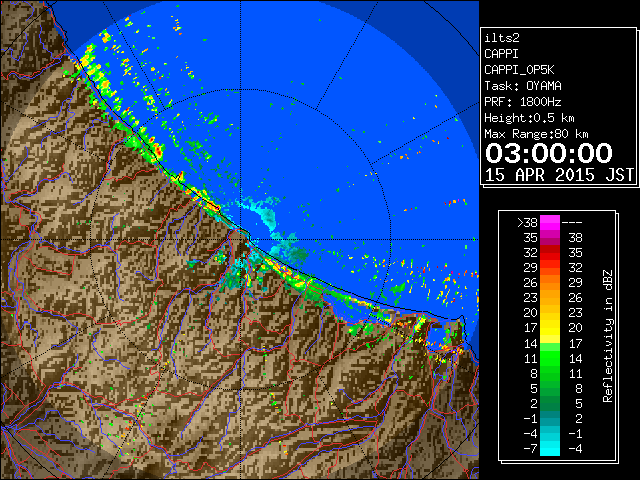Viewport: 640px width, 480px height.
Task: Select the 'Task: OYAMA' line
Action: (x=523, y=86)
